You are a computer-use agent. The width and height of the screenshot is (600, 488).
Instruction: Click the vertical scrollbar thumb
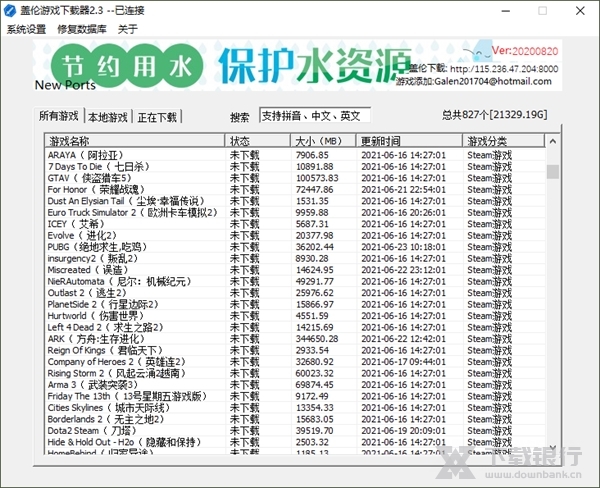click(x=553, y=171)
